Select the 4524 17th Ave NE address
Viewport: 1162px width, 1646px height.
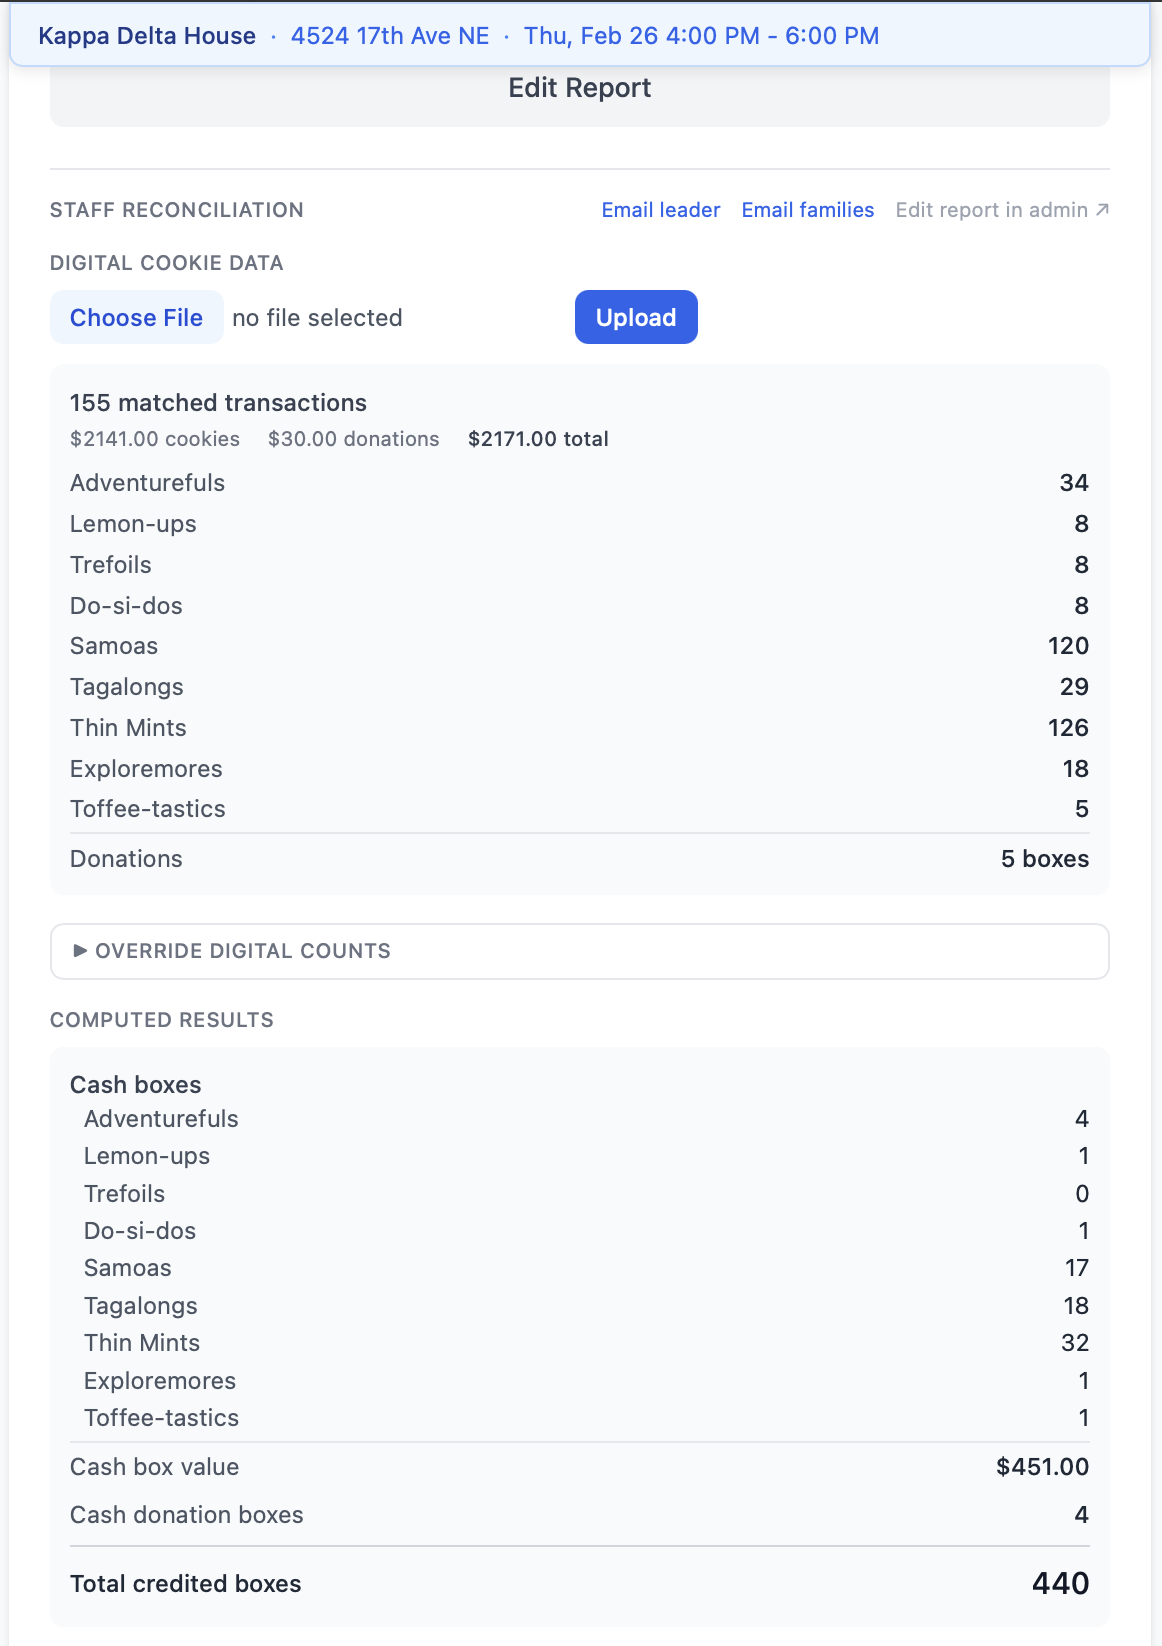tap(390, 36)
